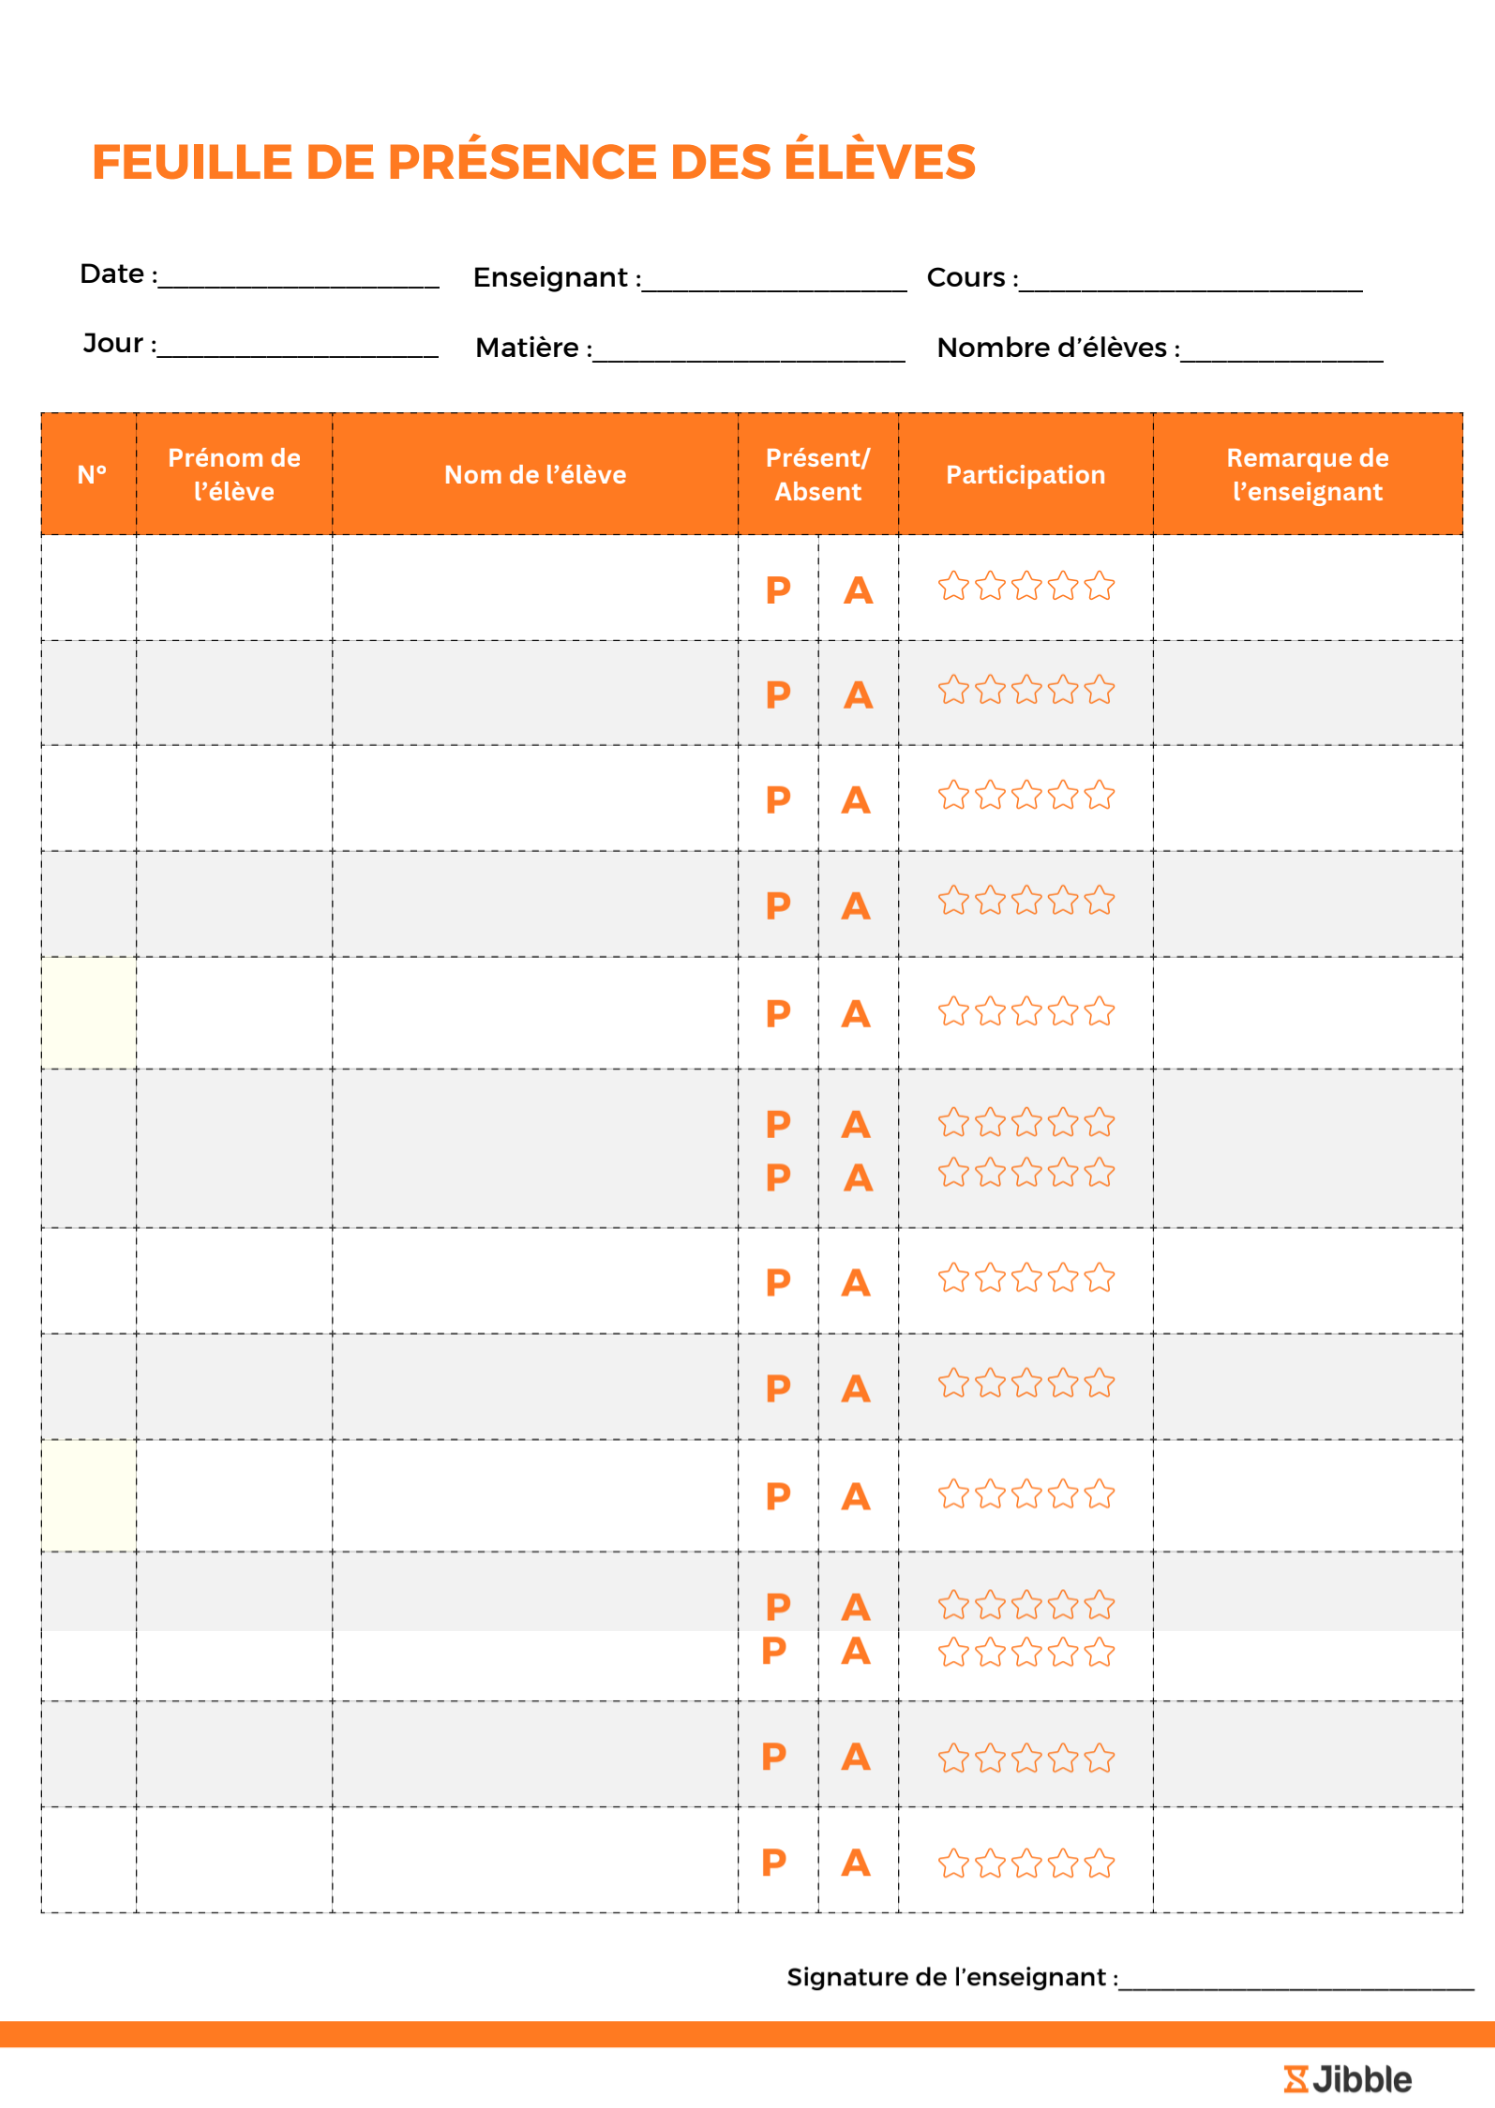This screenshot has height=2108, width=1495.
Task: Click the Participation column header
Action: click(x=1025, y=475)
